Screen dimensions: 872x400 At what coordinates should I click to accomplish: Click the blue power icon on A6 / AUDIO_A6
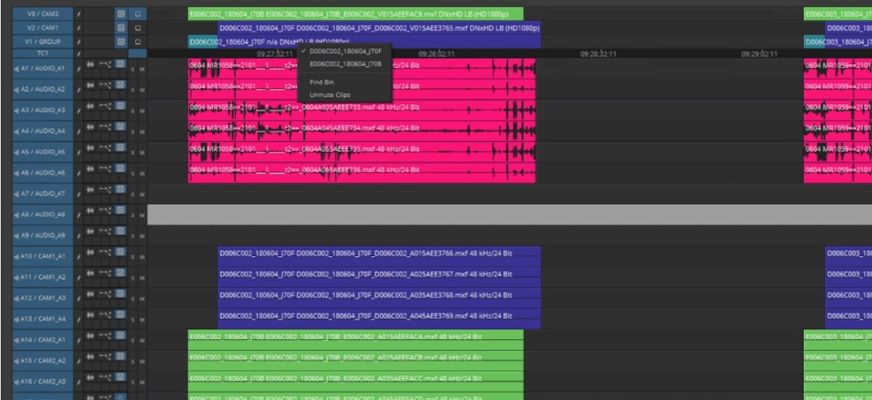click(120, 173)
